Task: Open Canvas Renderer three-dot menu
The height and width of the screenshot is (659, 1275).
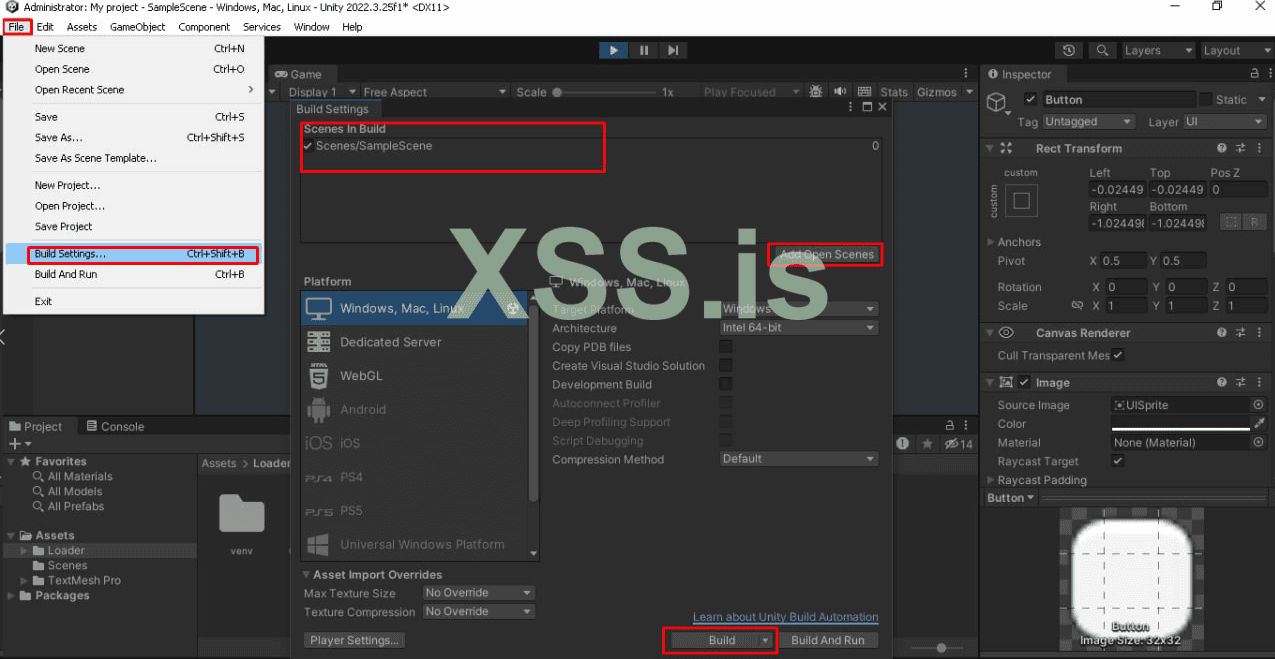Action: click(1257, 333)
